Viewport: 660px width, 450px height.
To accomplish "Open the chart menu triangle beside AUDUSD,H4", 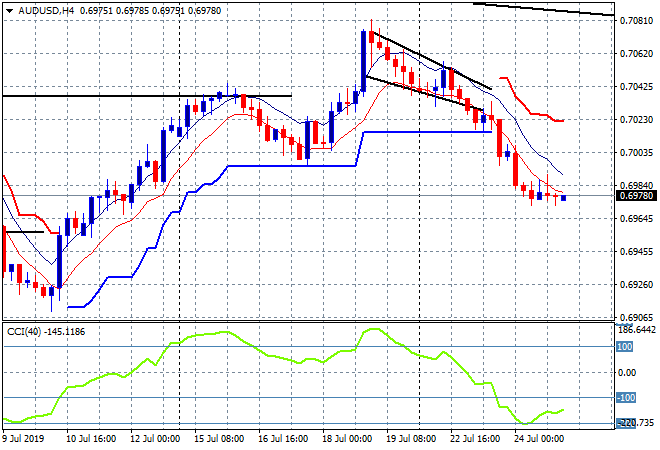I will [x=9, y=11].
